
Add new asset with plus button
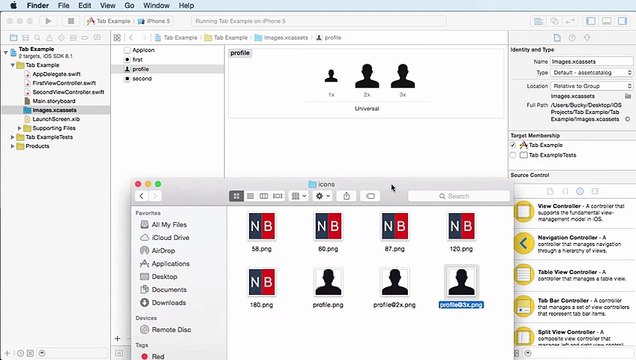click(117, 339)
